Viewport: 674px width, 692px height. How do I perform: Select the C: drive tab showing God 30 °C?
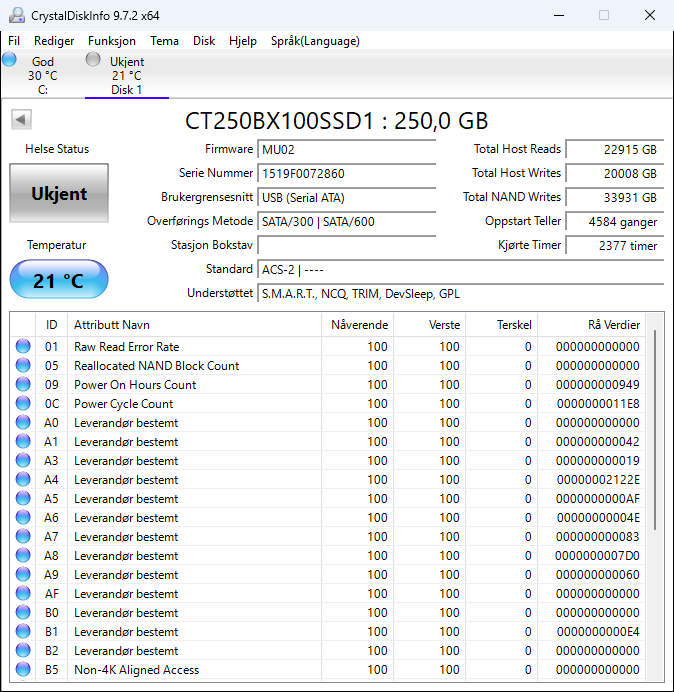point(42,75)
